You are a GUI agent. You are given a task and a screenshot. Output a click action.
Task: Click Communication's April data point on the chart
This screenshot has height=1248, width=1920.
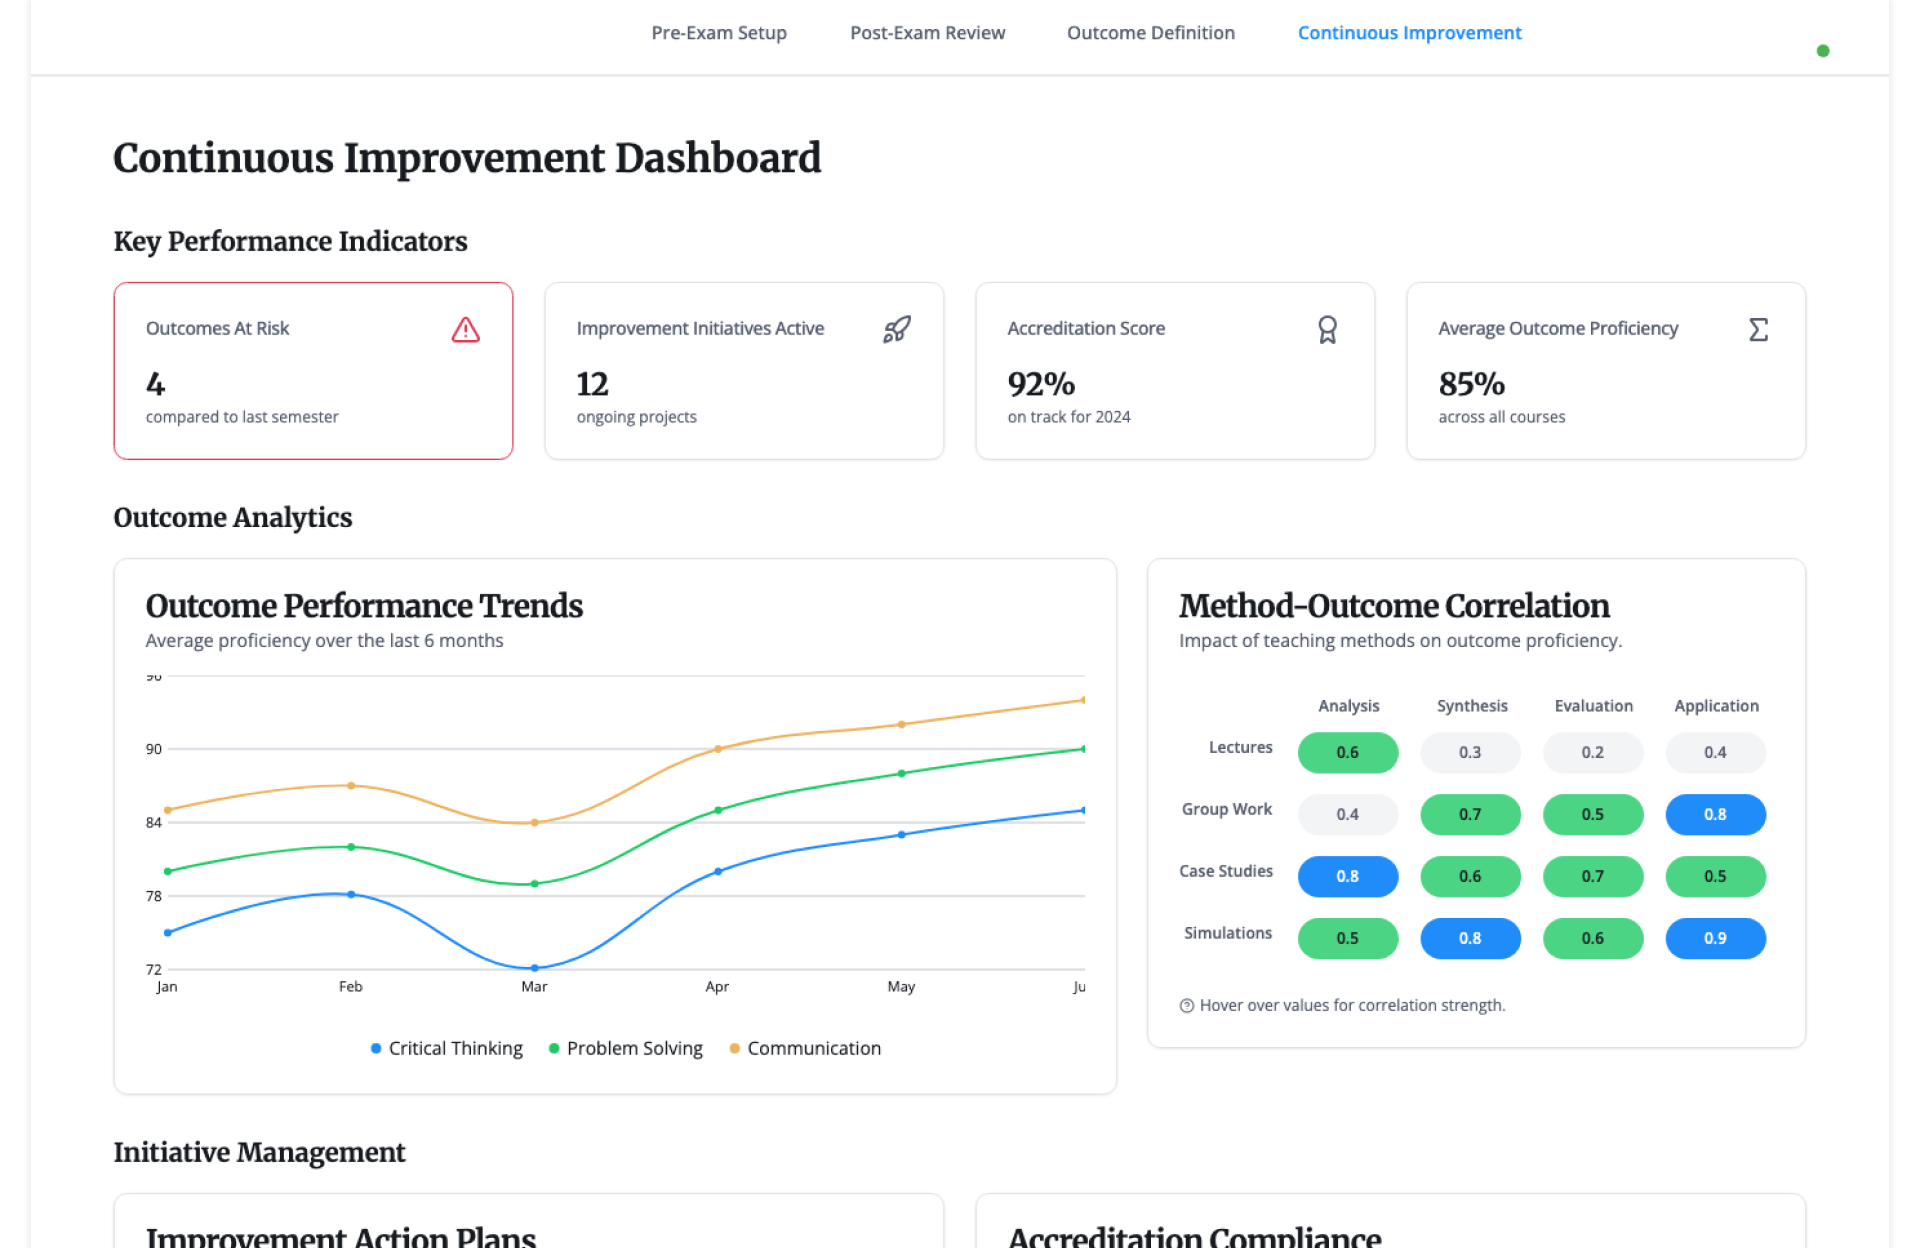pyautogui.click(x=718, y=749)
